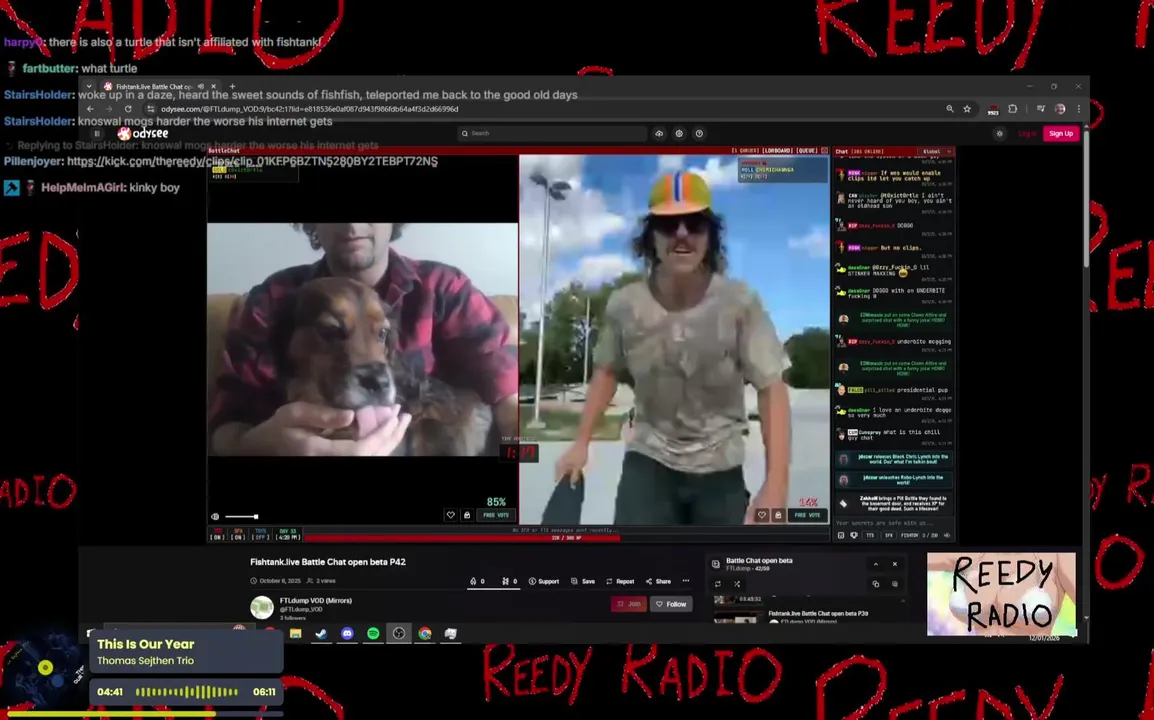Image resolution: width=1154 pixels, height=720 pixels.
Task: Click the Odysee search field
Action: click(552, 133)
